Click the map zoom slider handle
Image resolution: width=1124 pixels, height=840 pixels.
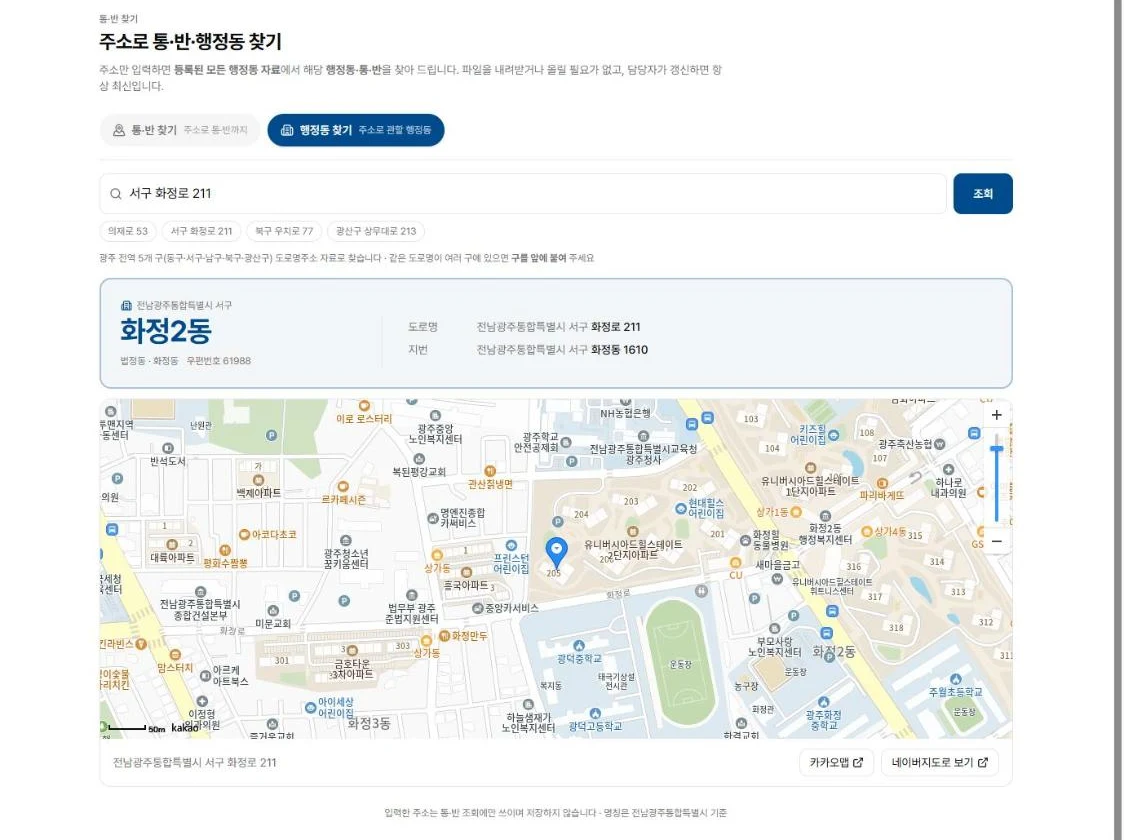coord(996,449)
